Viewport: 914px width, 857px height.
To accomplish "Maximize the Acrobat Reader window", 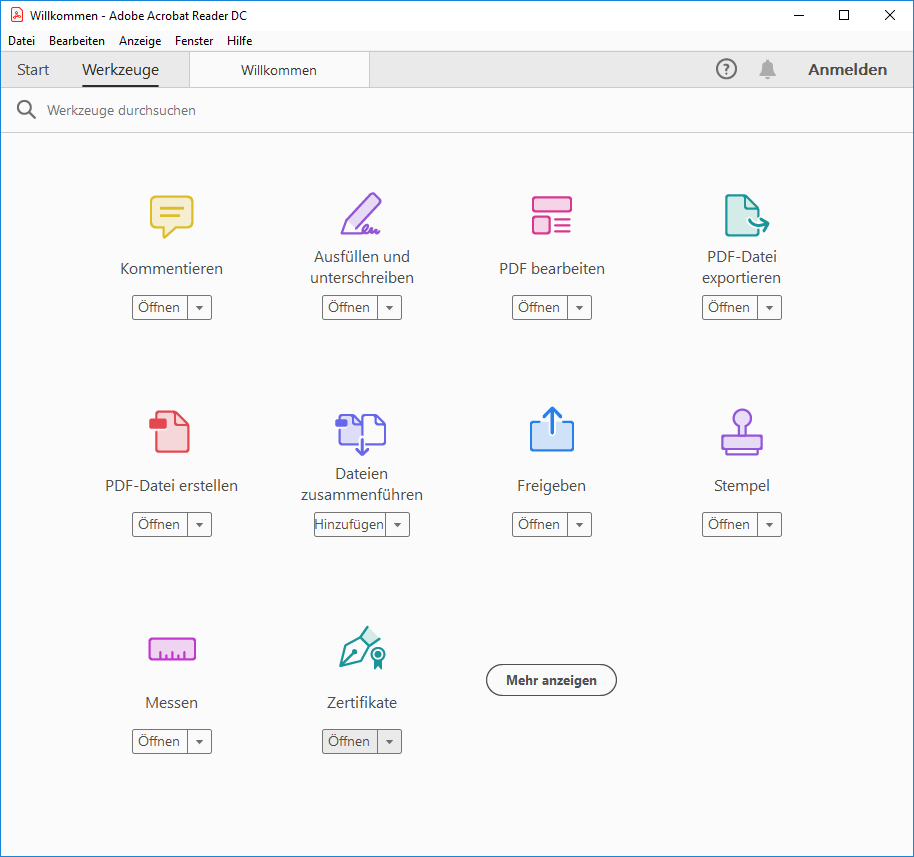I will click(x=844, y=15).
